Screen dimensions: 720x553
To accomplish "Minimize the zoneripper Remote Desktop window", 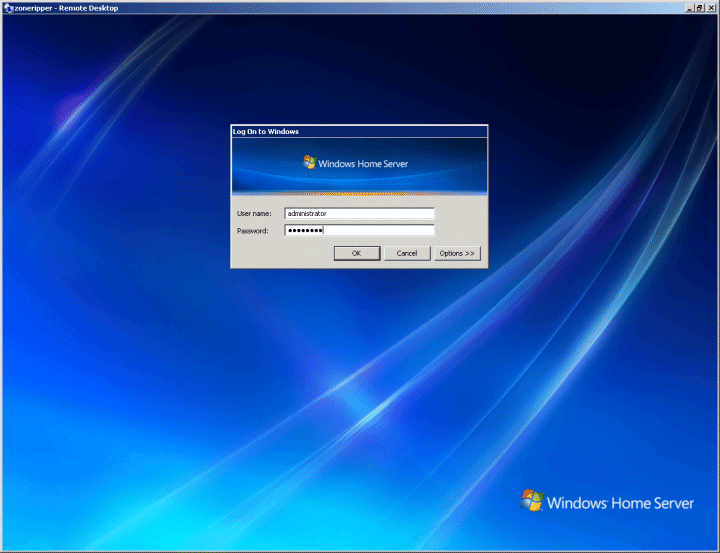I will coord(690,8).
